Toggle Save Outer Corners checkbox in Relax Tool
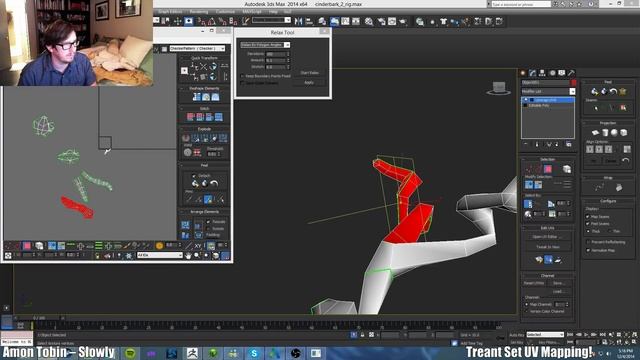 click(x=242, y=82)
